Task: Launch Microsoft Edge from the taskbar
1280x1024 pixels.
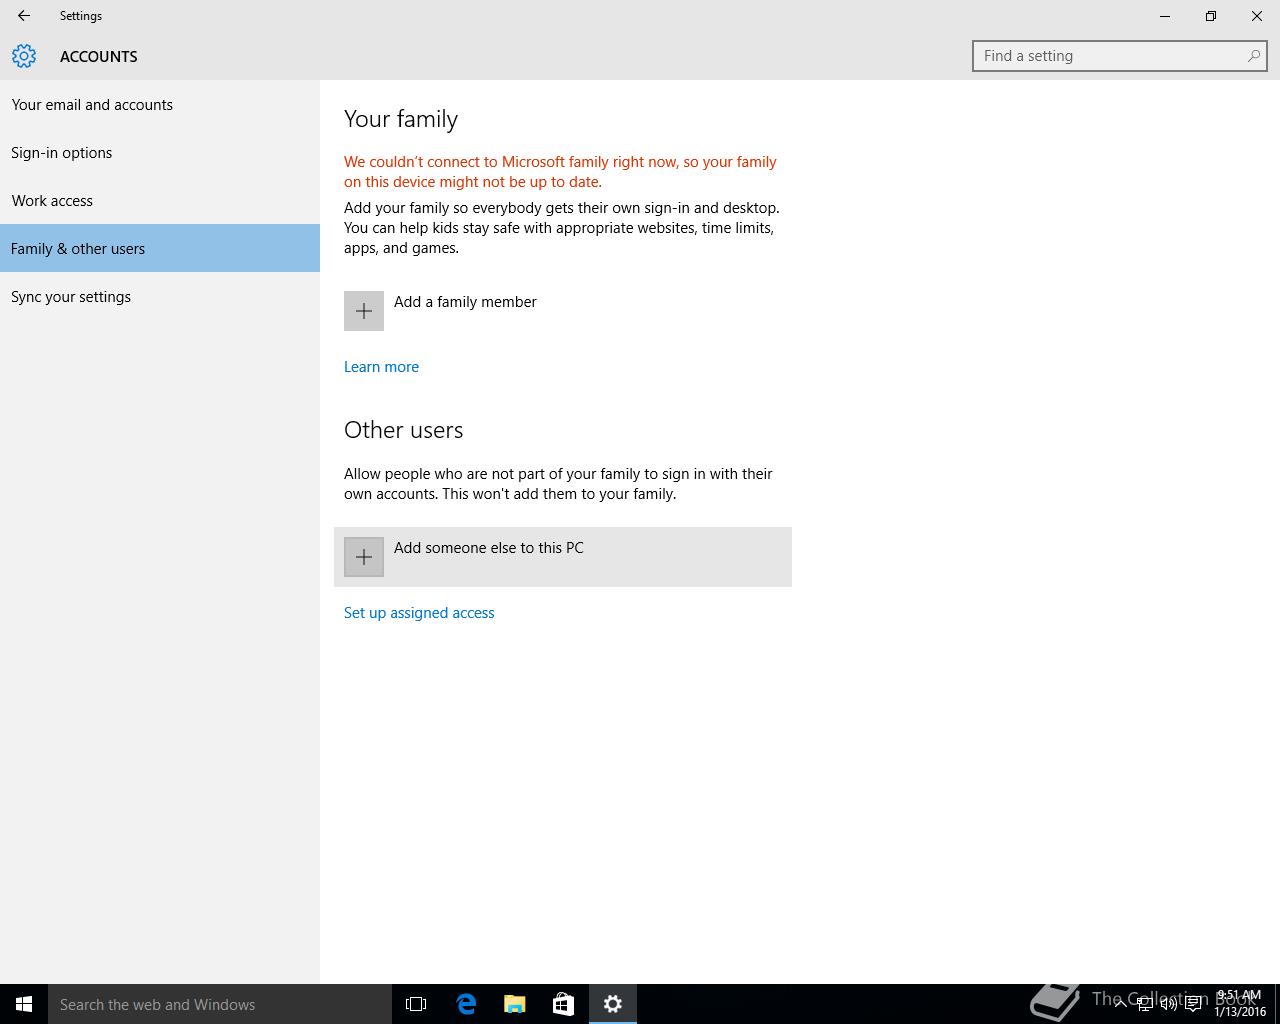Action: [x=465, y=1004]
